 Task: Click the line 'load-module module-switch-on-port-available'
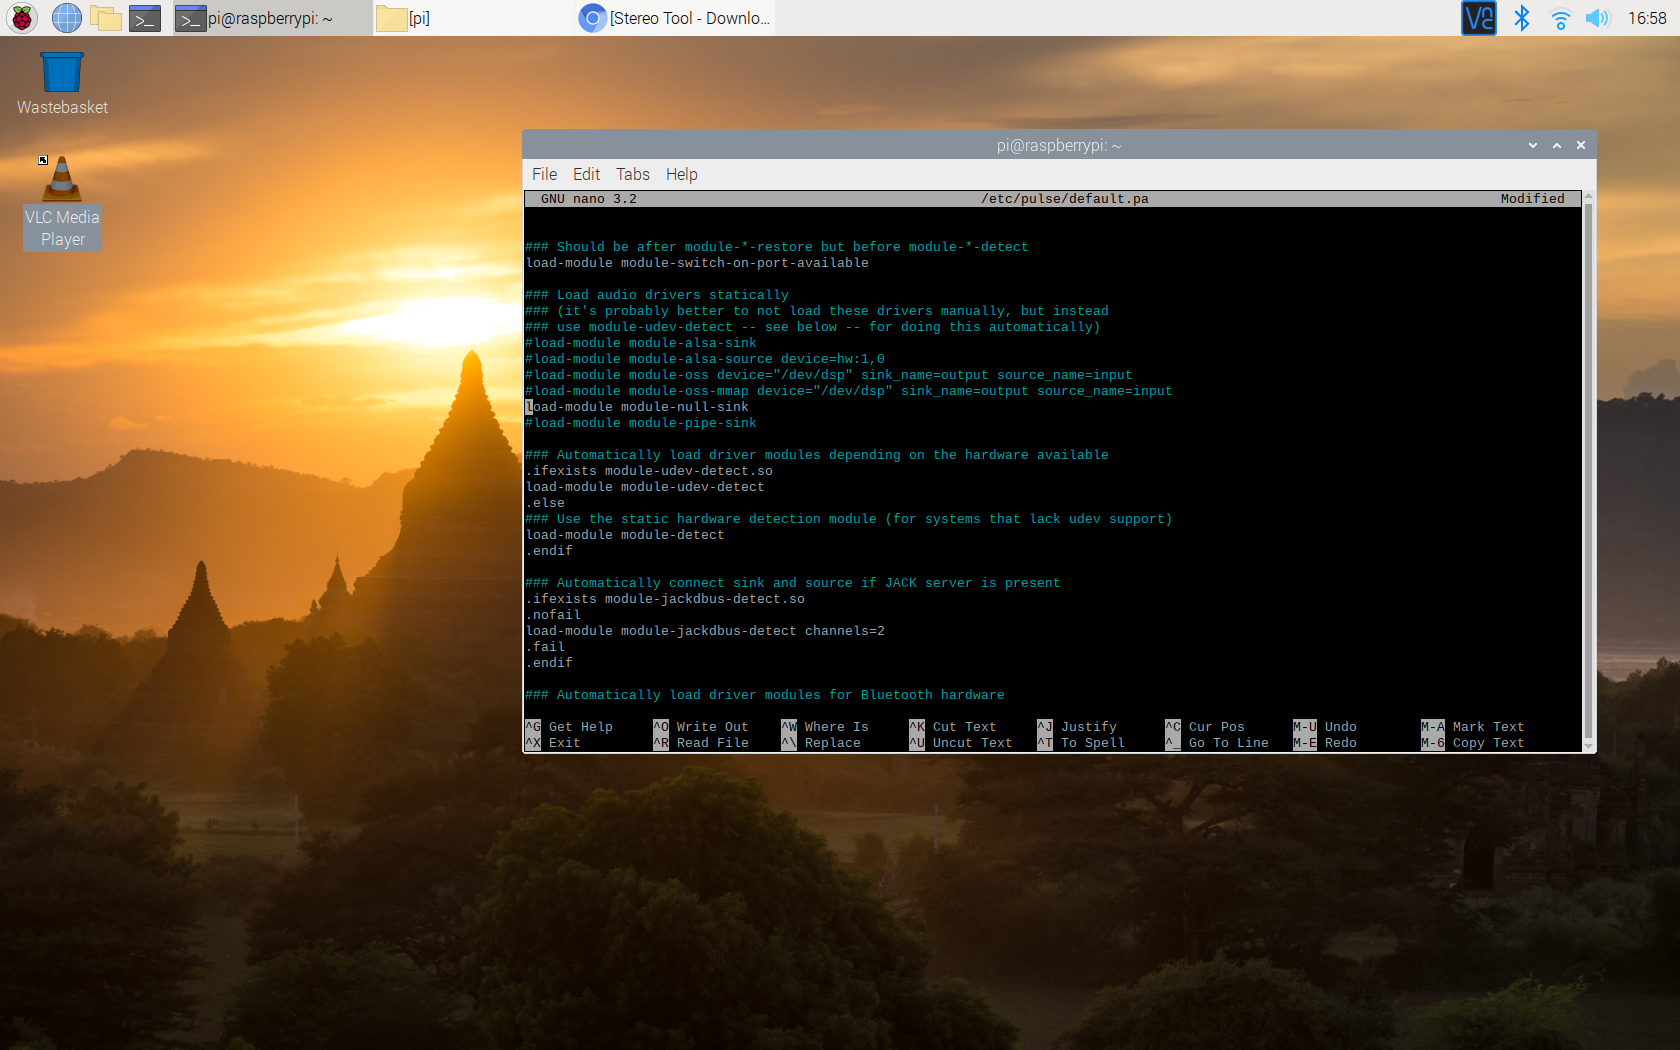(x=697, y=263)
